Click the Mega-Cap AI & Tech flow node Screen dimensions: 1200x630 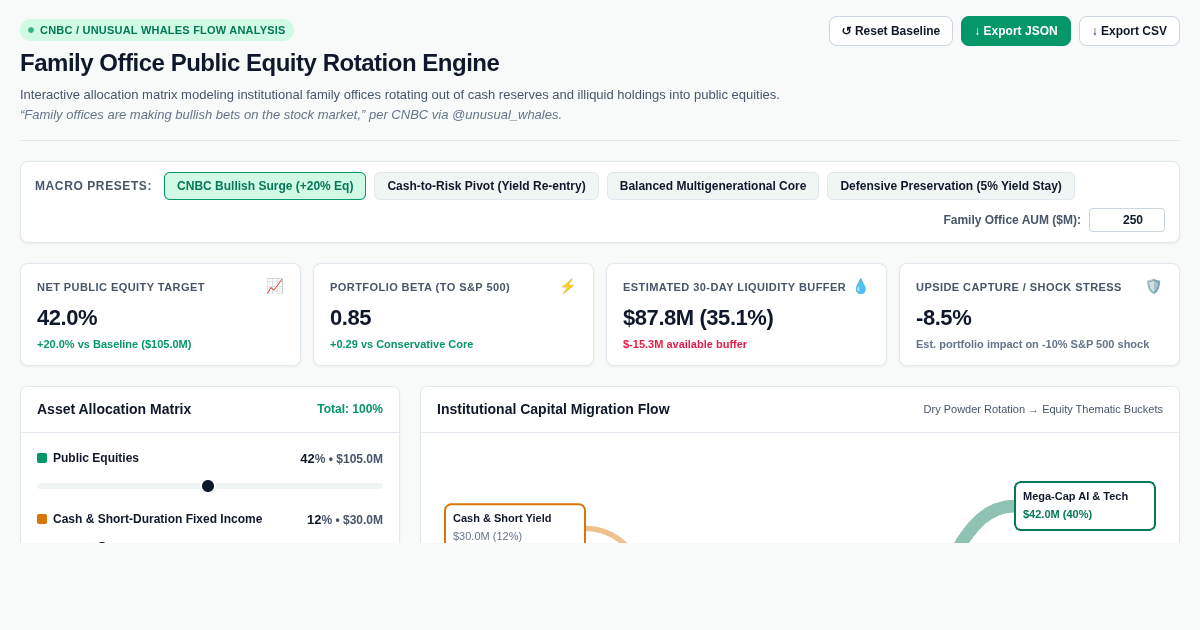tap(1085, 506)
